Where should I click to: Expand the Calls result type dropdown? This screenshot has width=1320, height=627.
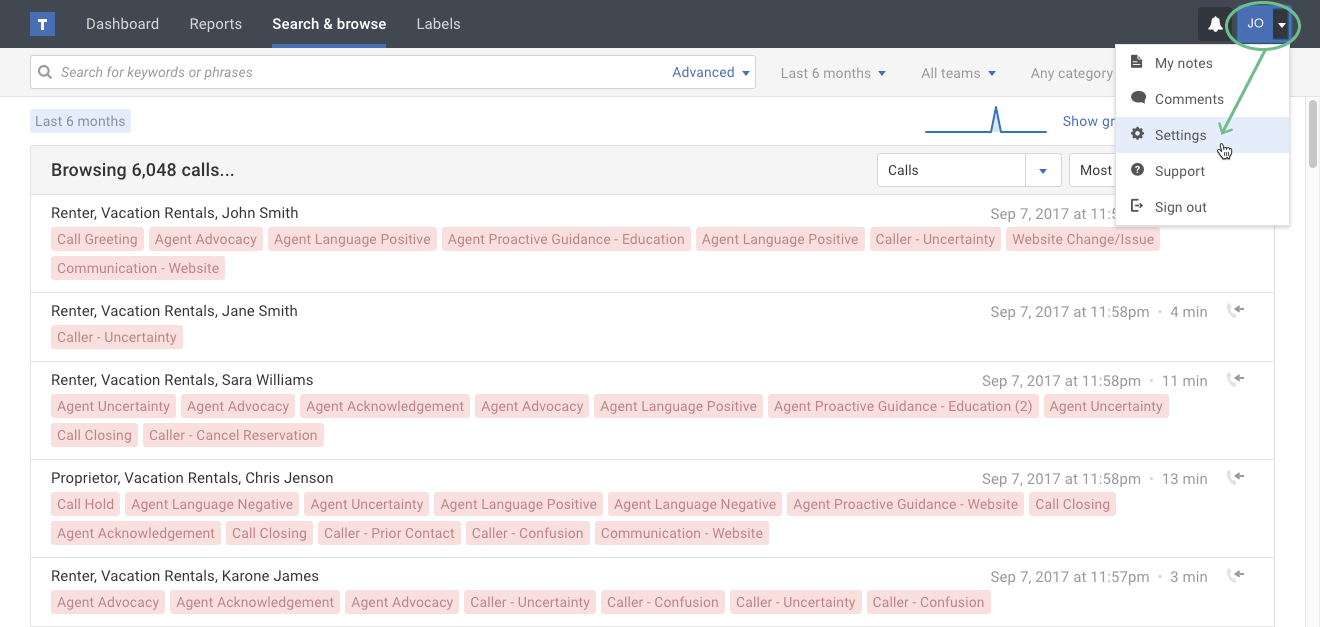tap(1042, 170)
